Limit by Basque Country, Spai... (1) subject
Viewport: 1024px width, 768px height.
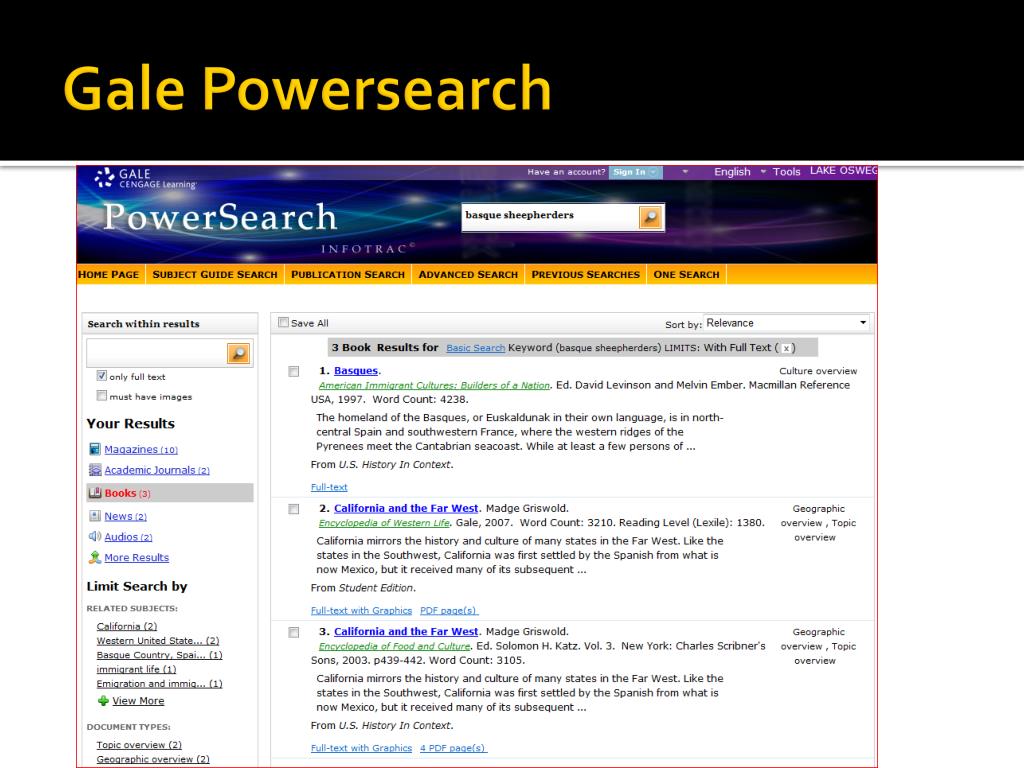point(159,655)
